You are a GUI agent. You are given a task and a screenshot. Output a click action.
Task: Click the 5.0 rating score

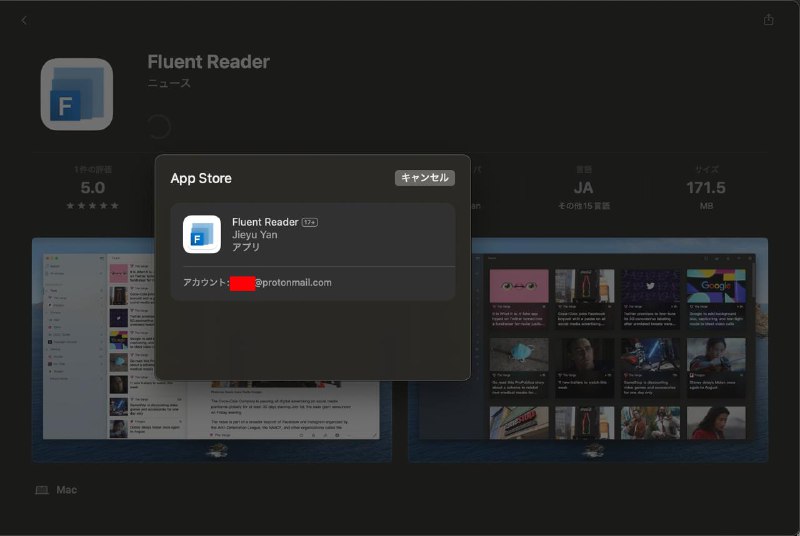(x=92, y=188)
